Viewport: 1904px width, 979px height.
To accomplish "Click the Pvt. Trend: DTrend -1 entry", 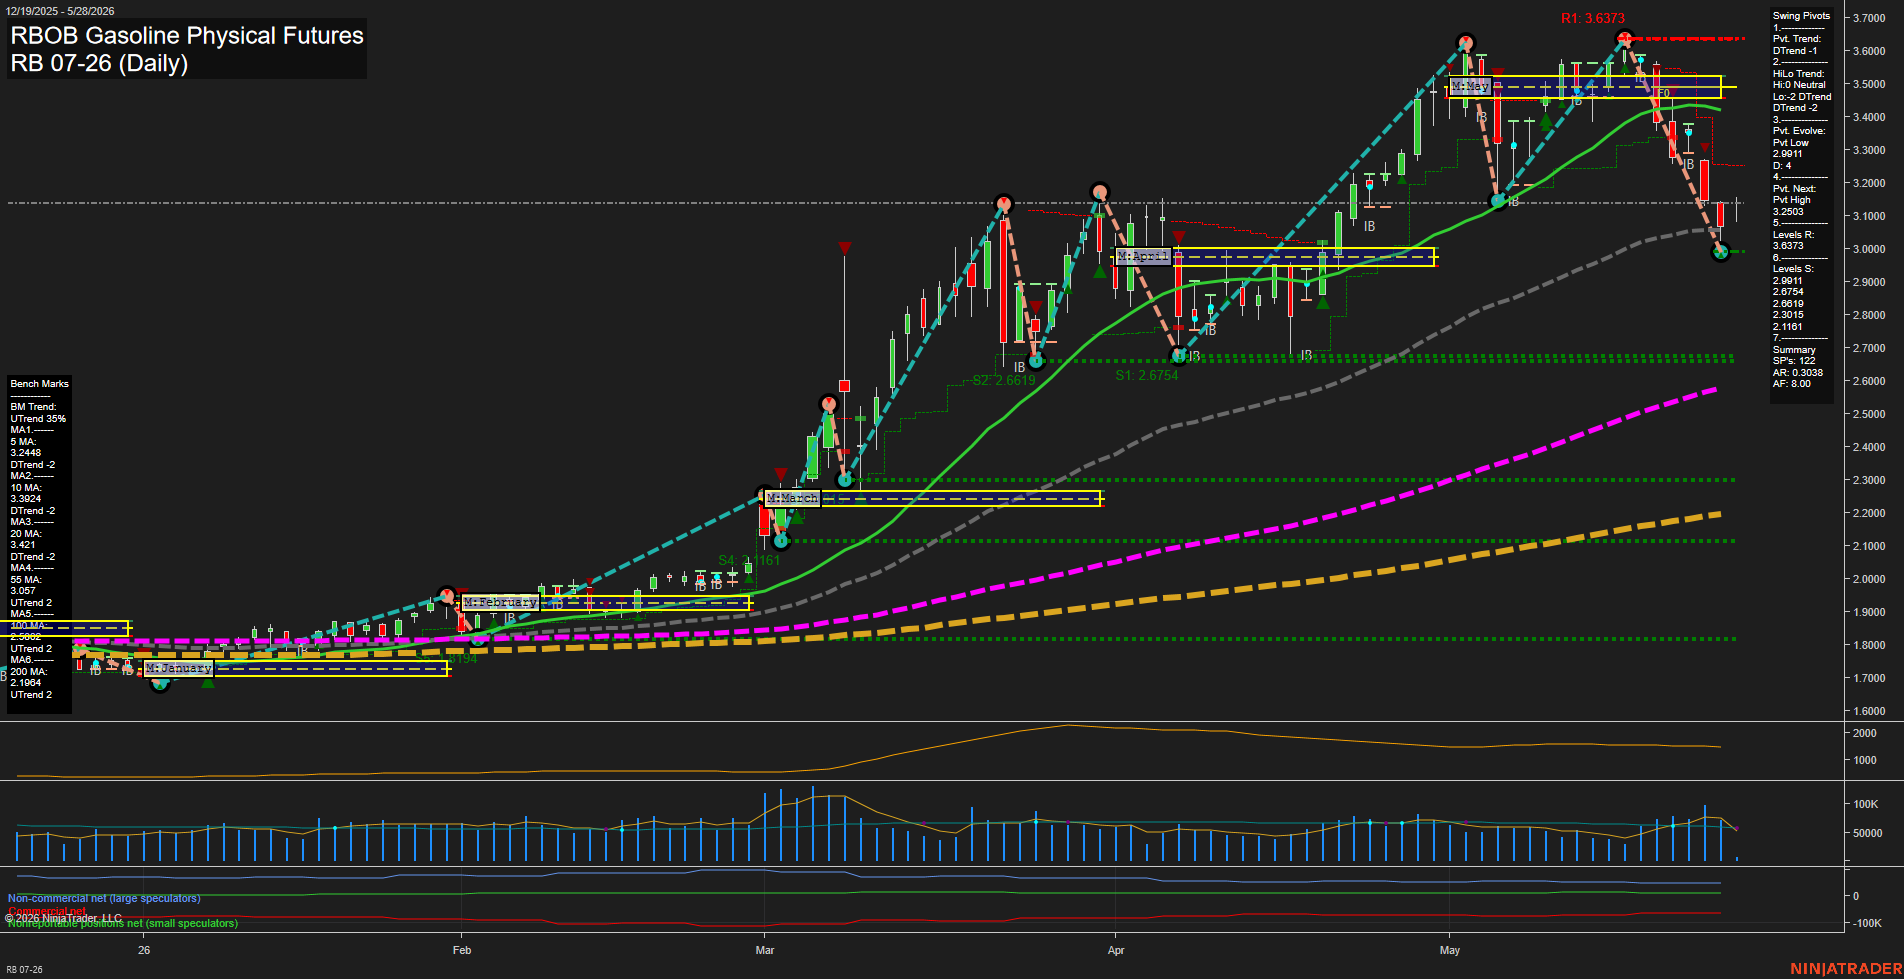I will 1797,45.
